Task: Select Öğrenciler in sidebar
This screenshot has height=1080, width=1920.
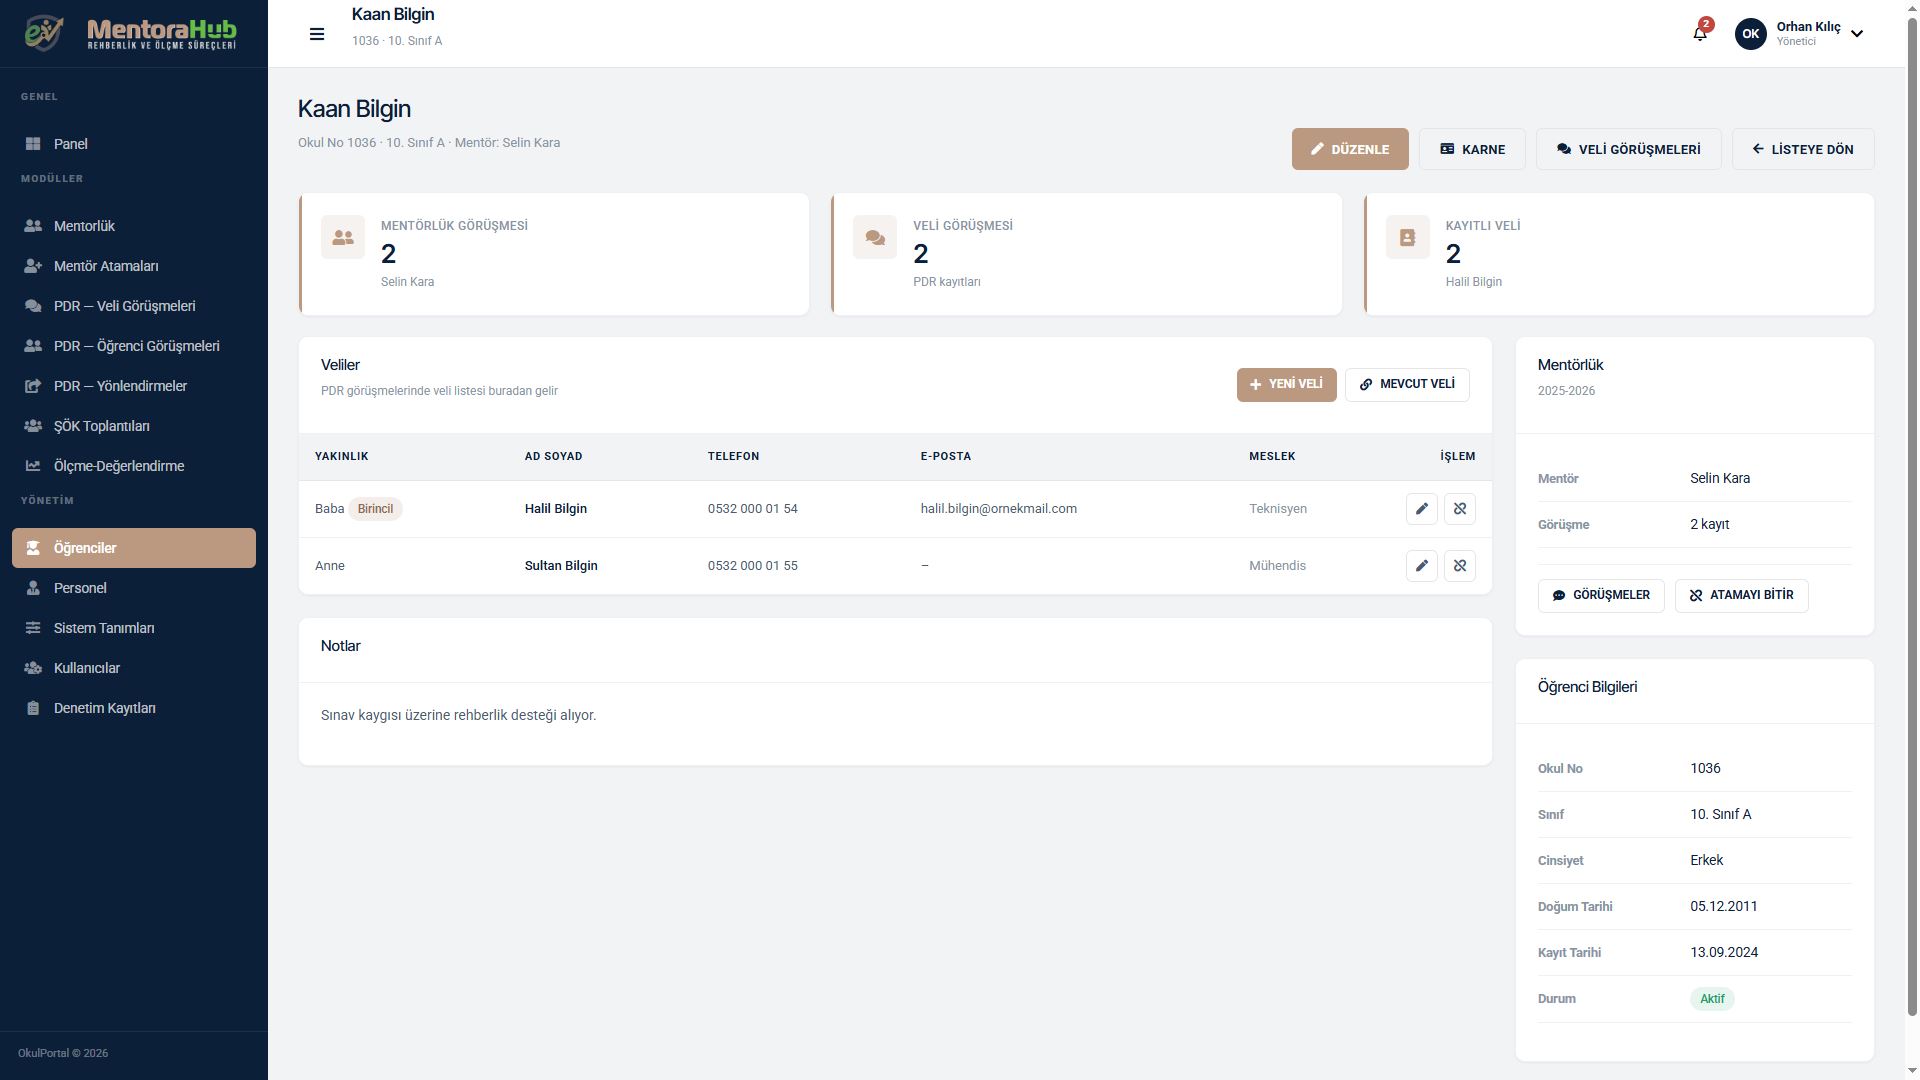Action: (x=134, y=548)
